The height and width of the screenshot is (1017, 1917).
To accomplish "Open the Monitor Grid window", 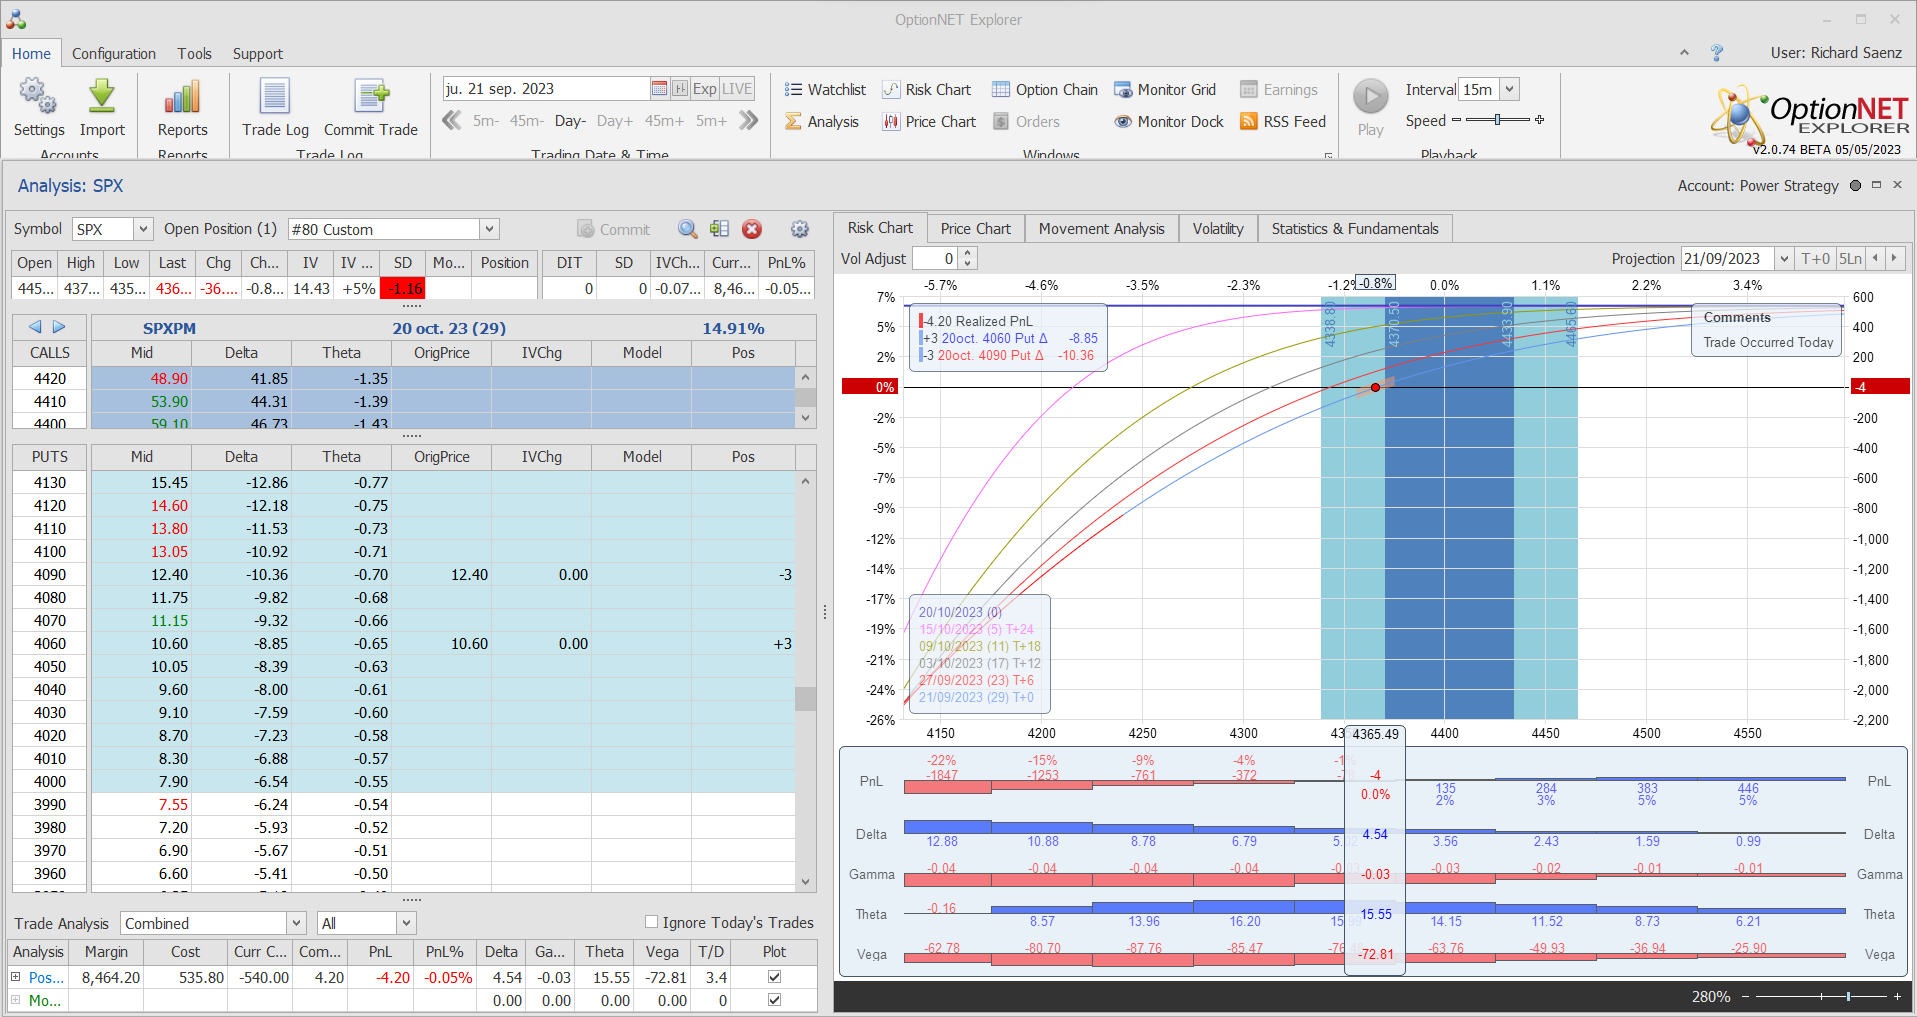I will (1165, 90).
